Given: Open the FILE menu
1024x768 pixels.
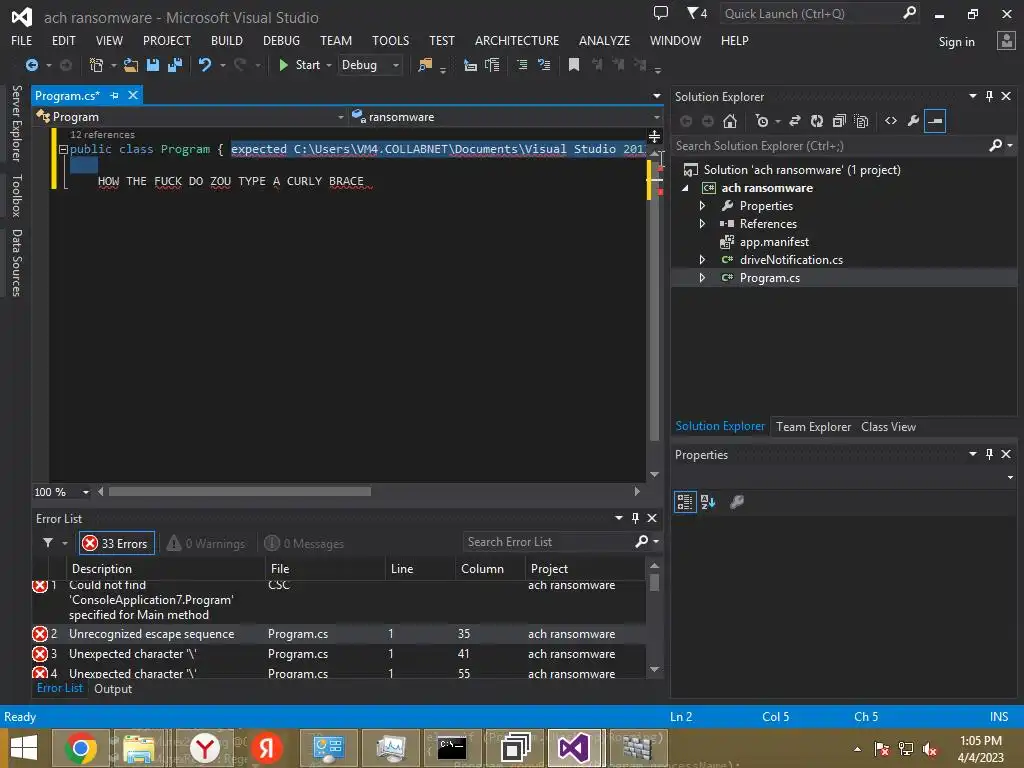Looking at the screenshot, I should click(x=22, y=40).
